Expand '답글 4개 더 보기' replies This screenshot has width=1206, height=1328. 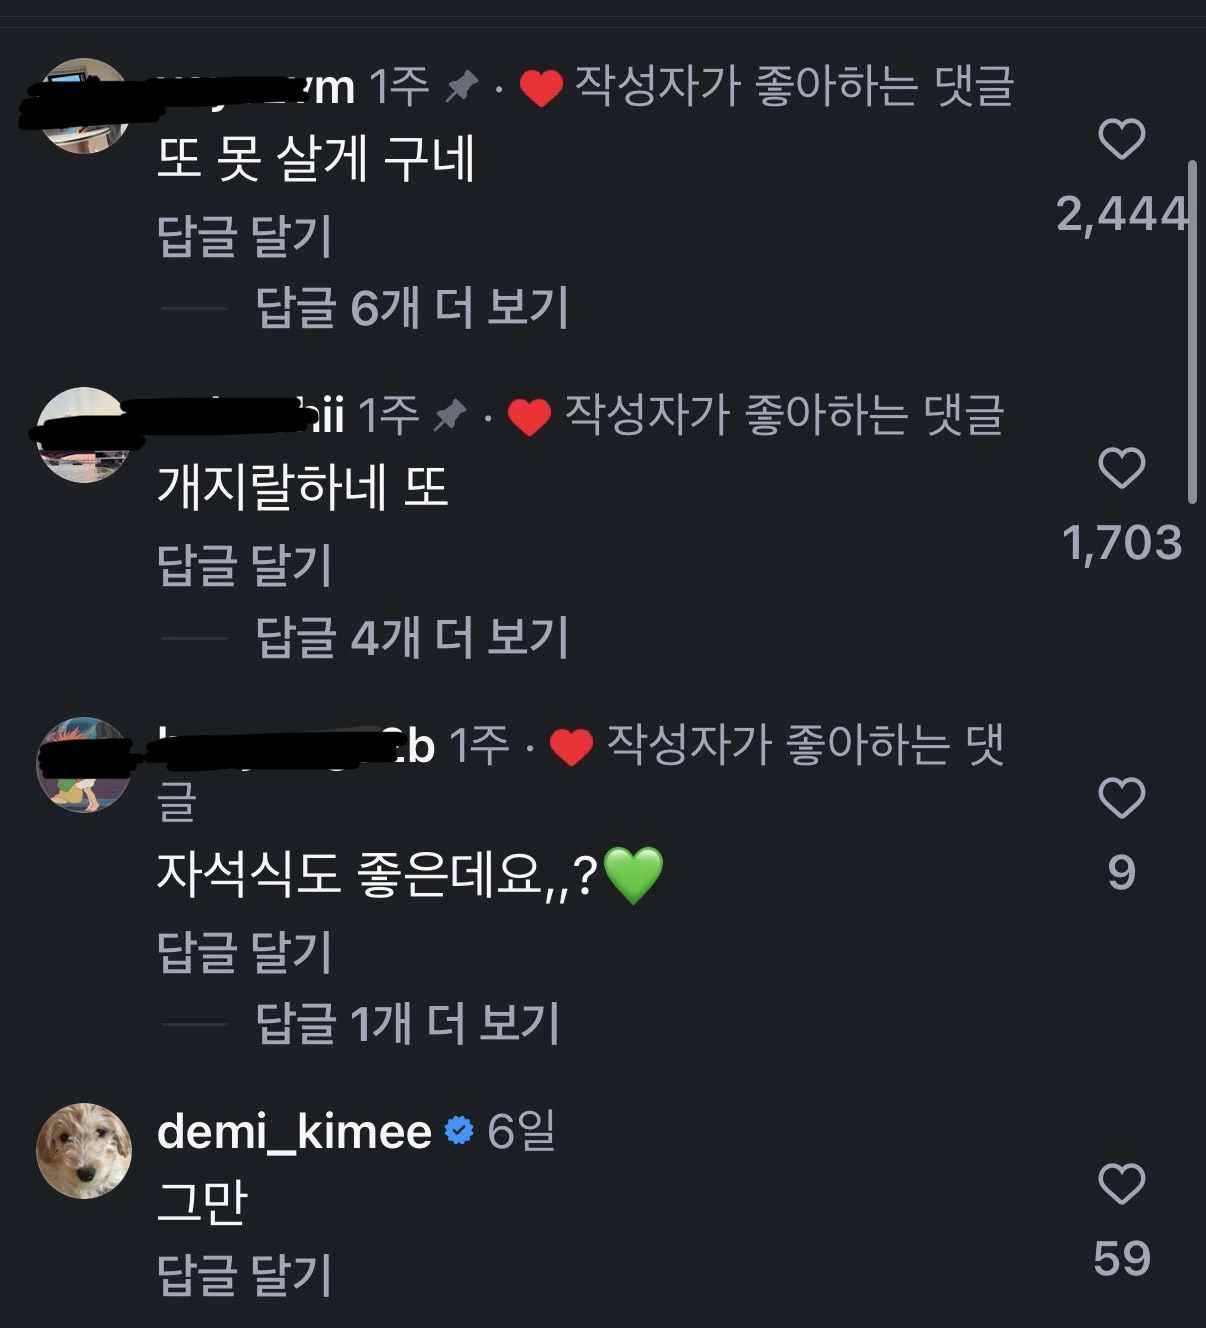[412, 637]
